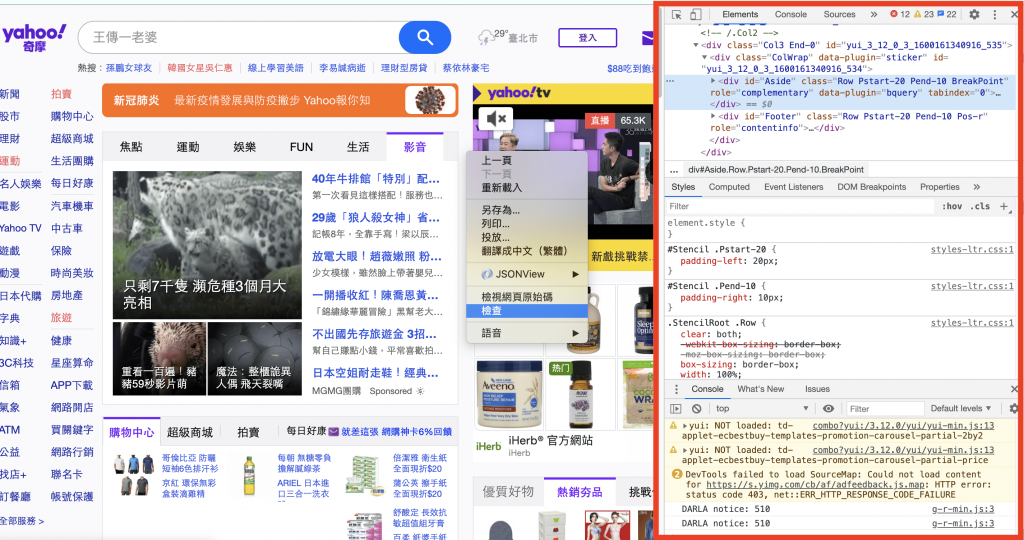The height and width of the screenshot is (540, 1024).
Task: Switch drawer to Issues tab
Action: (x=817, y=389)
